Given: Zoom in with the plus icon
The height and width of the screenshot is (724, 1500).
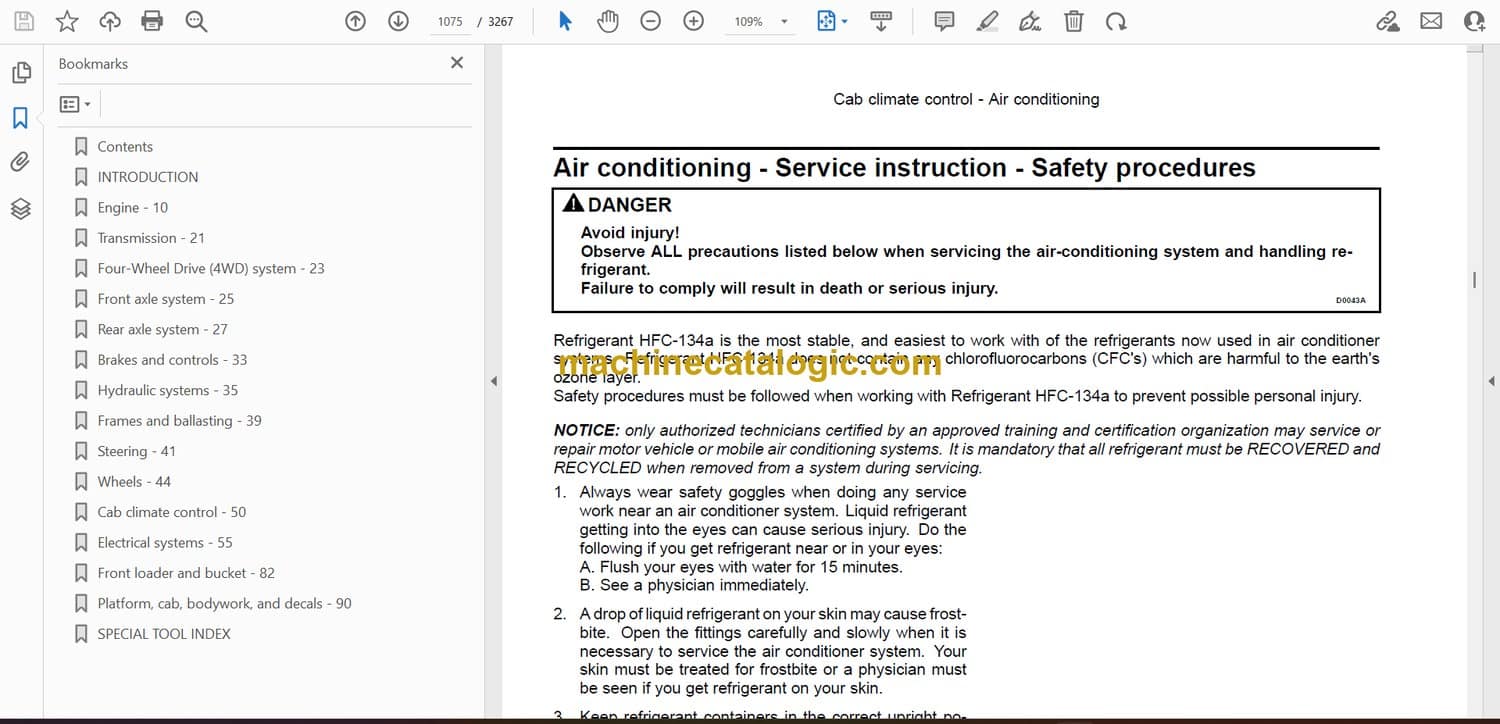Looking at the screenshot, I should 693,21.
